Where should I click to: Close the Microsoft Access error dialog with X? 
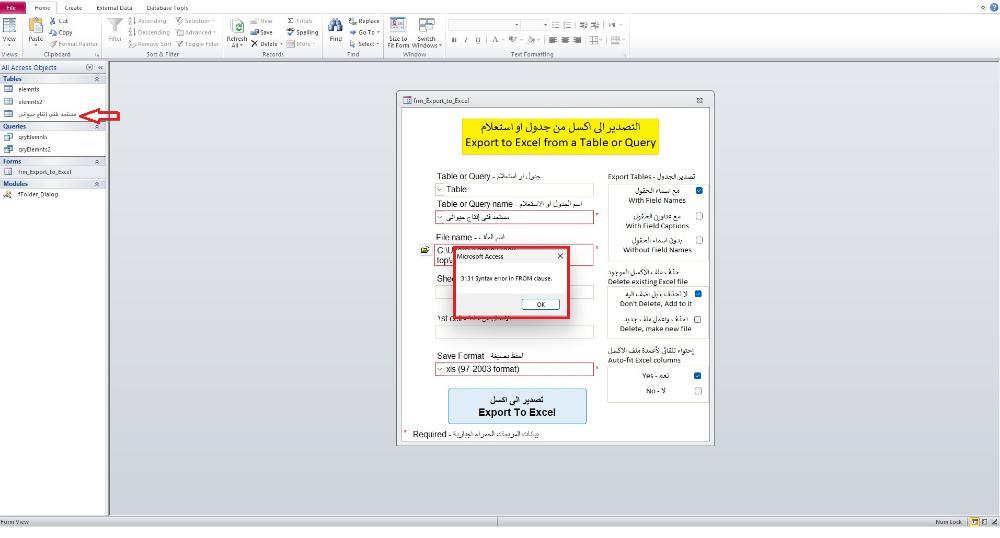[560, 256]
